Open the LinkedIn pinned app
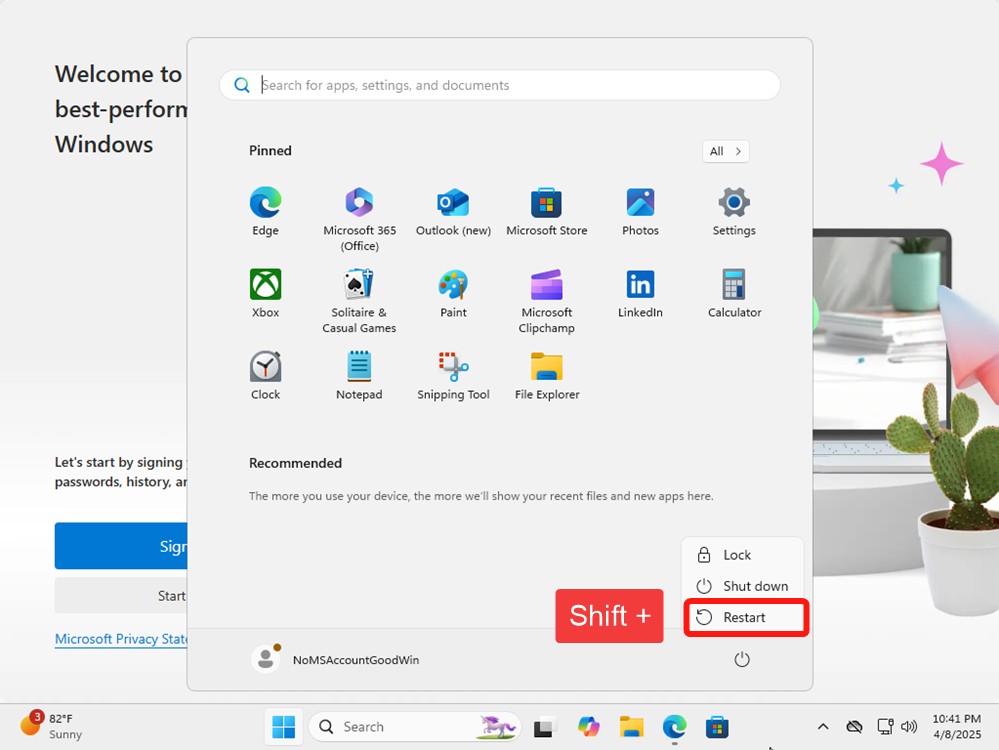The width and height of the screenshot is (999, 750). 640,294
